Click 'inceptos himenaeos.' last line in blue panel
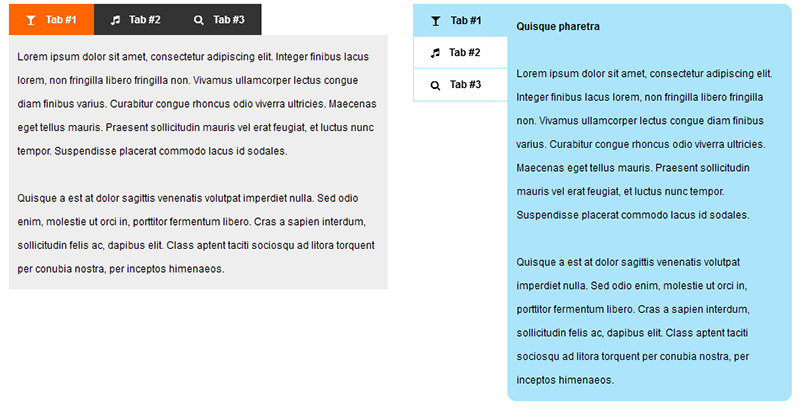 (x=565, y=380)
